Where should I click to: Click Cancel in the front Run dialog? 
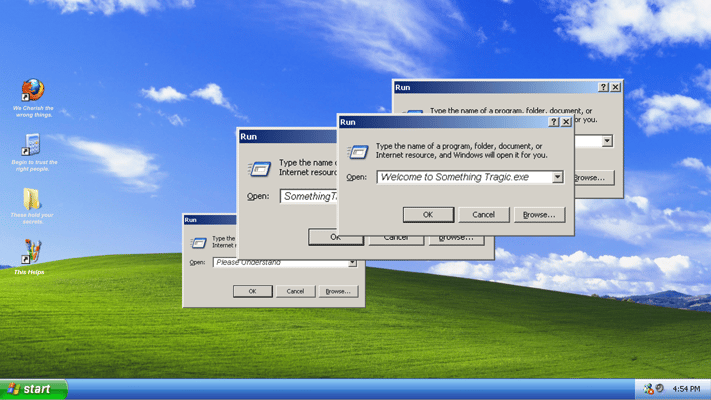pyautogui.click(x=483, y=215)
